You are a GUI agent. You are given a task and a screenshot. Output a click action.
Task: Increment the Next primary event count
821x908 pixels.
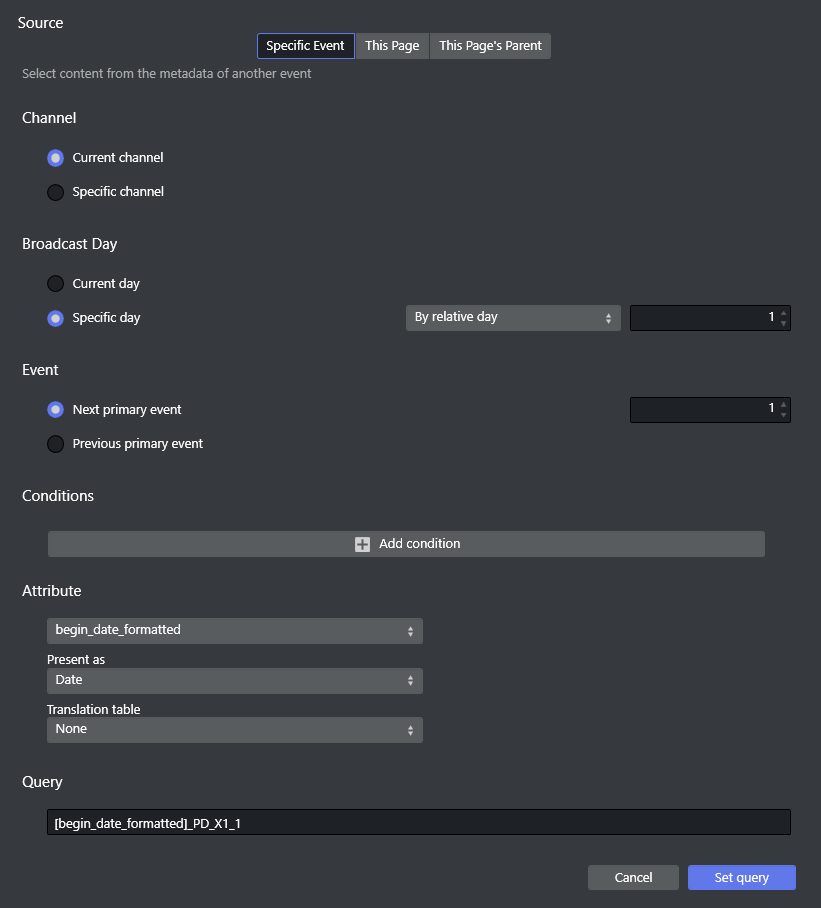pyautogui.click(x=783, y=405)
